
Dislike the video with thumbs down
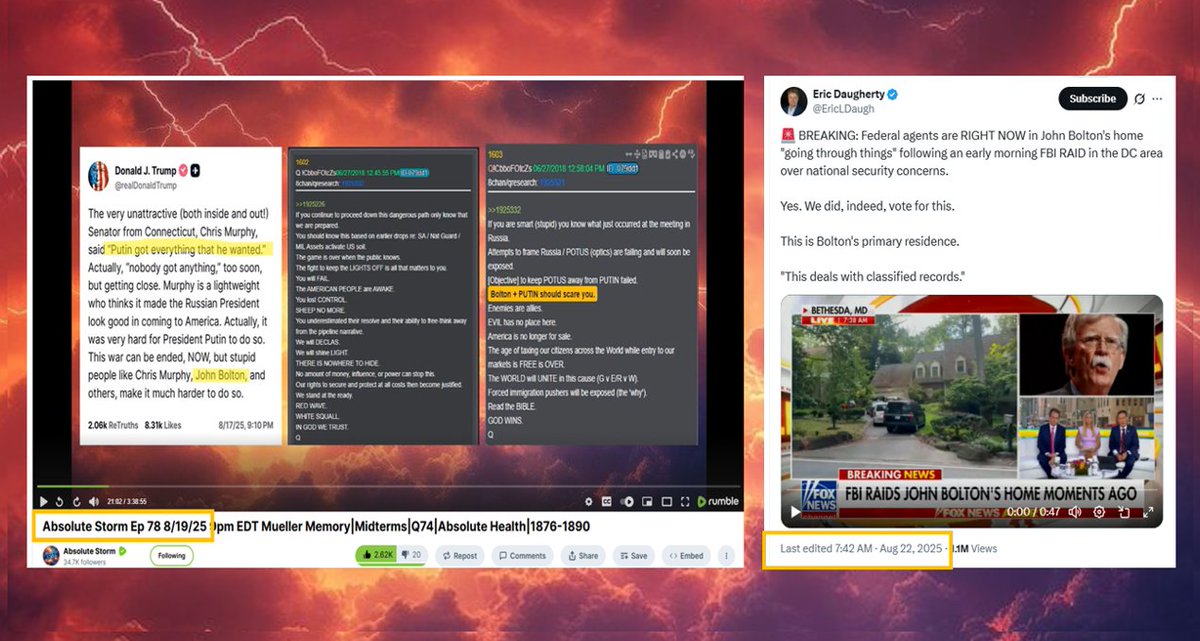411,555
